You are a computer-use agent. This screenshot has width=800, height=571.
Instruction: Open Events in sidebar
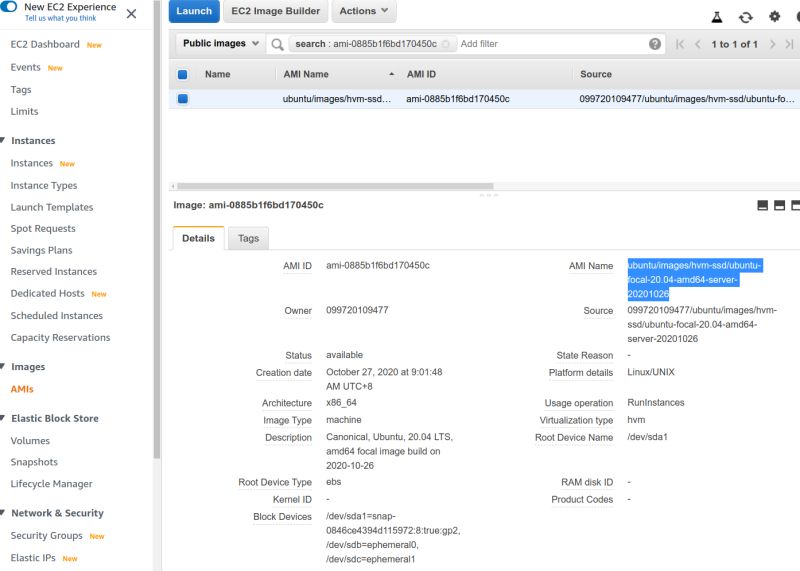25,67
